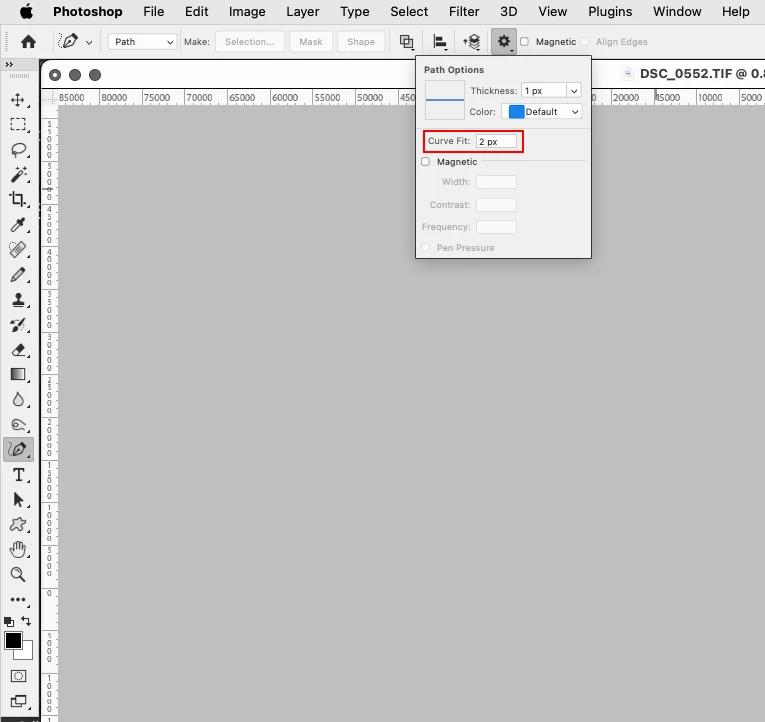
Task: Open Path arrangement icon
Action: [x=472, y=42]
